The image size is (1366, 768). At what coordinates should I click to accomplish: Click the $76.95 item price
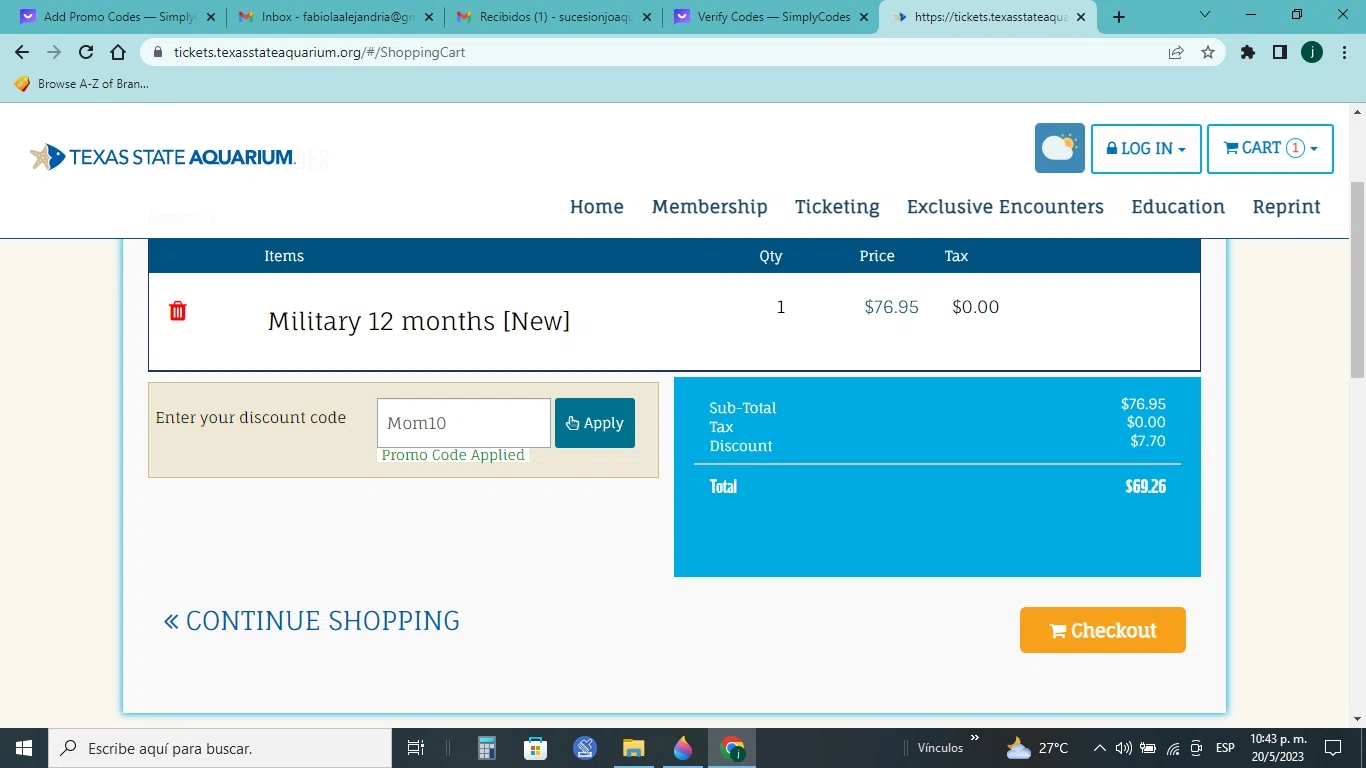tap(891, 307)
